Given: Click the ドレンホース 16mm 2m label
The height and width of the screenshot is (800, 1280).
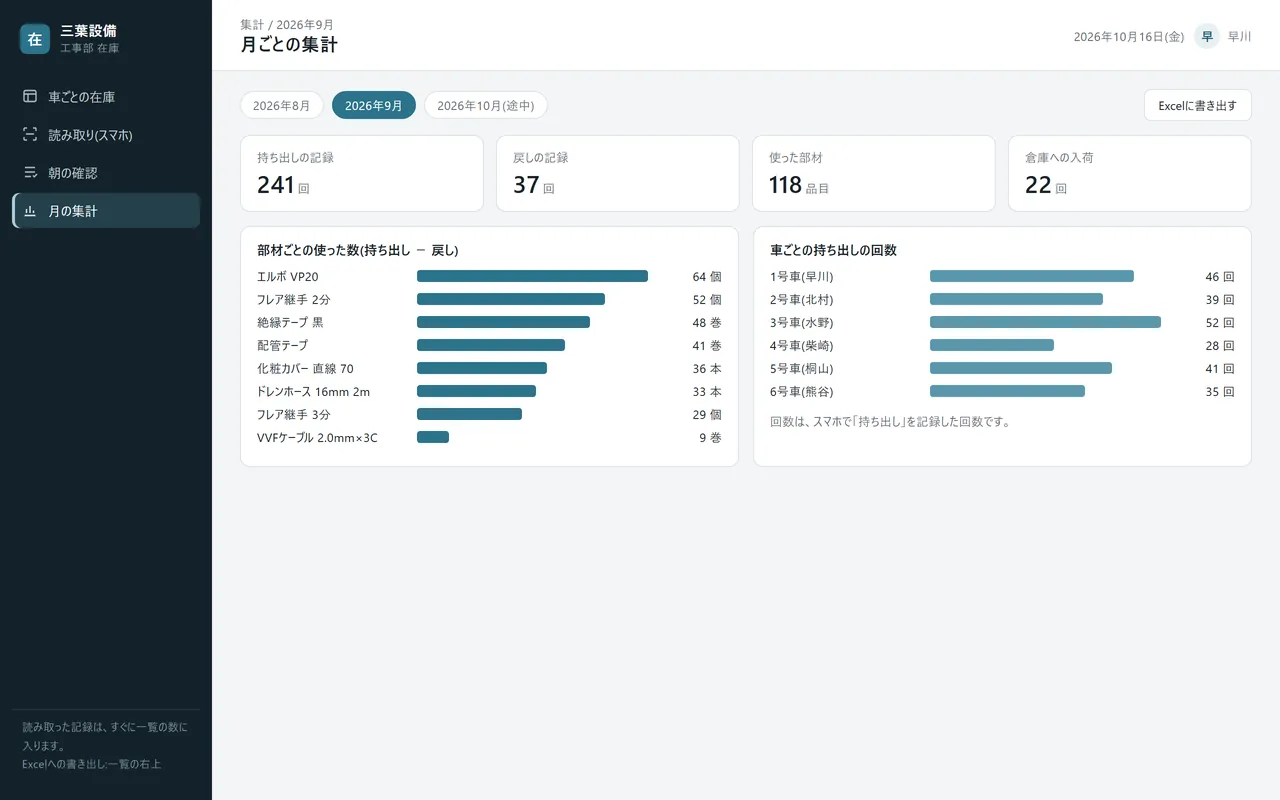Looking at the screenshot, I should (313, 391).
